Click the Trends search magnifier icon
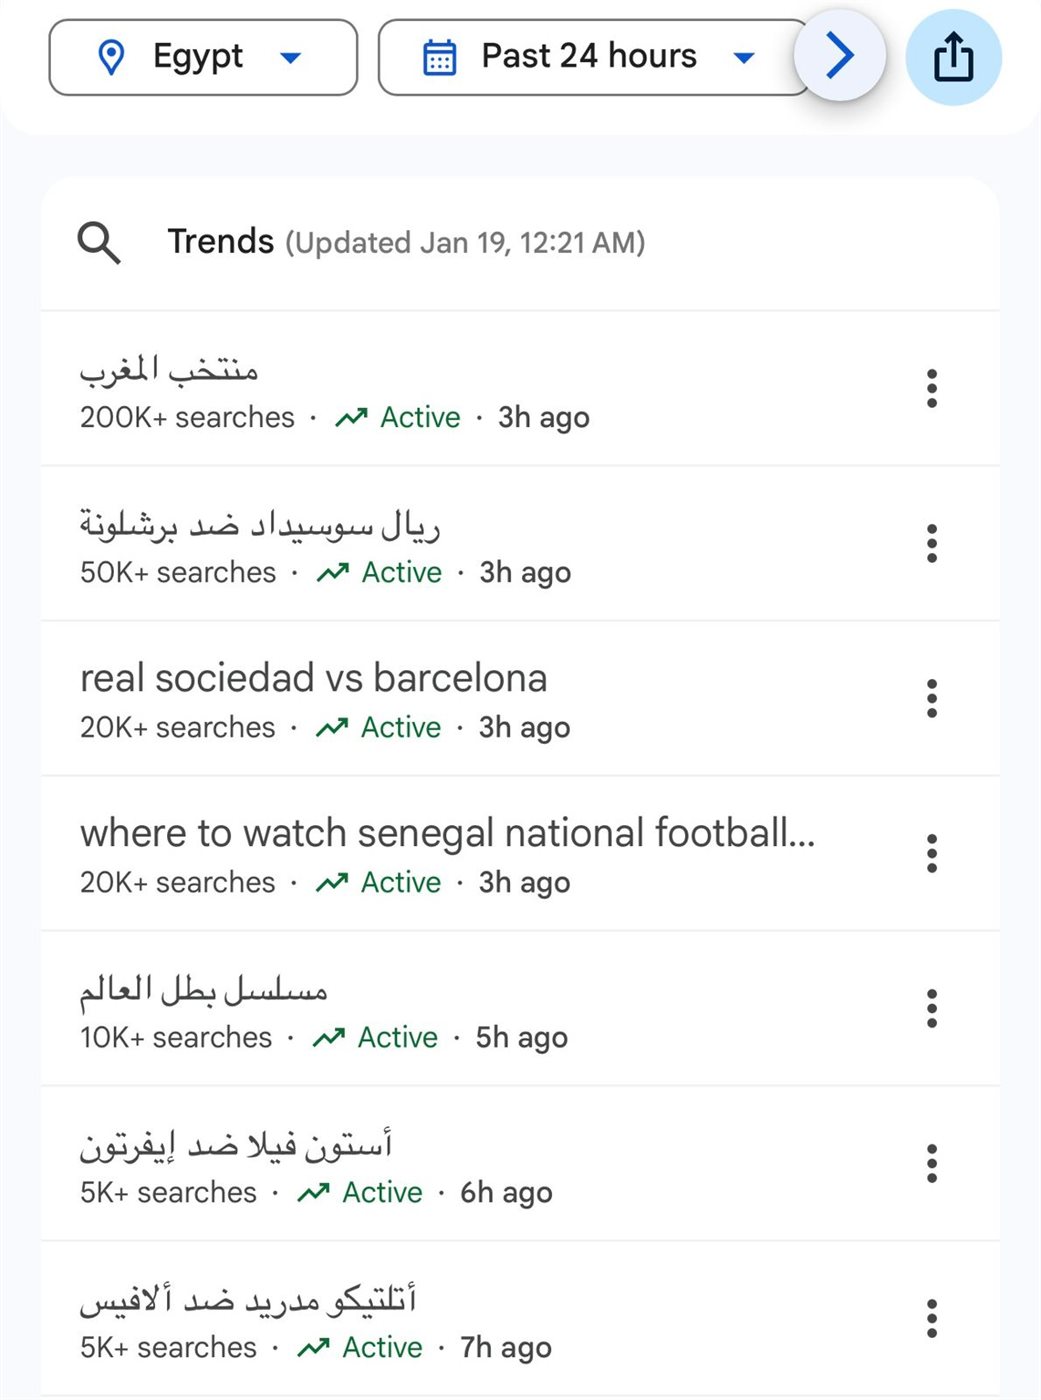Viewport: 1041px width, 1400px height. pos(99,243)
